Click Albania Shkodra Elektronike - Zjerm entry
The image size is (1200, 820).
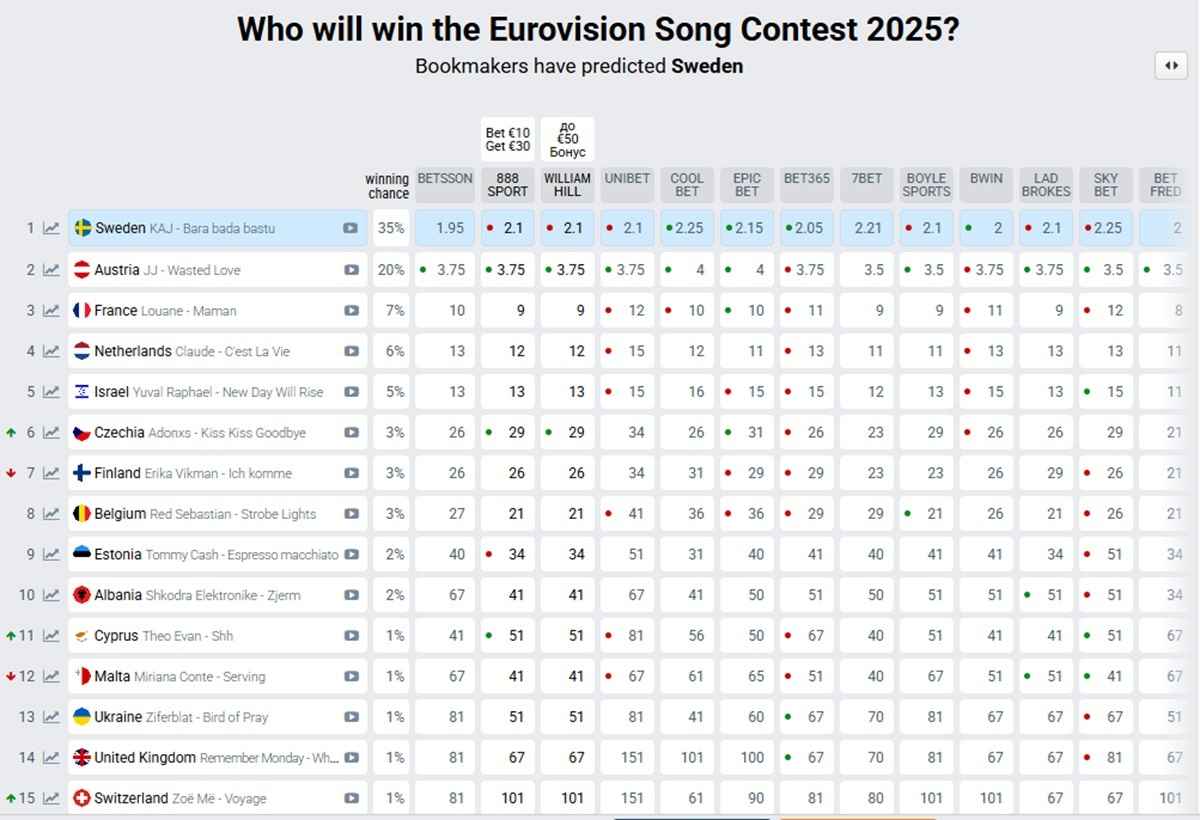[x=197, y=595]
